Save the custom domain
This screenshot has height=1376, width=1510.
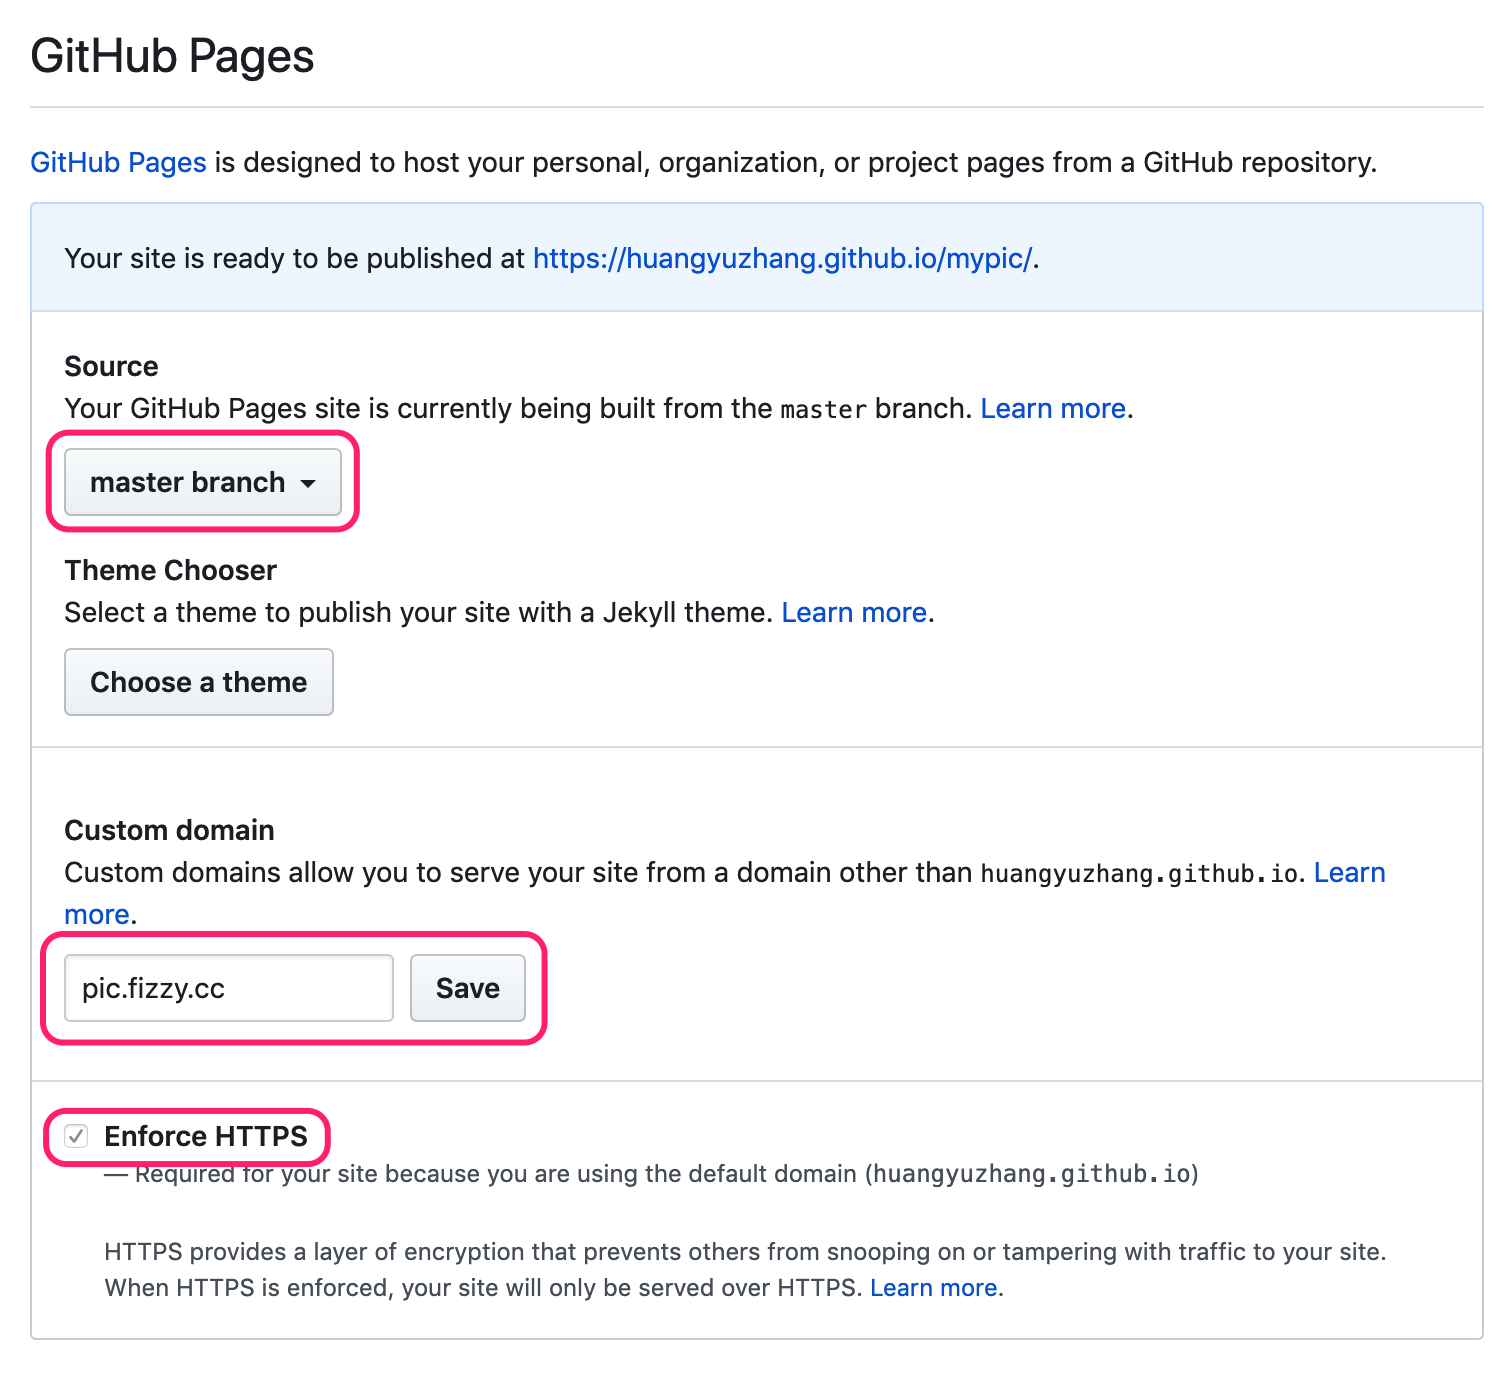(x=468, y=988)
